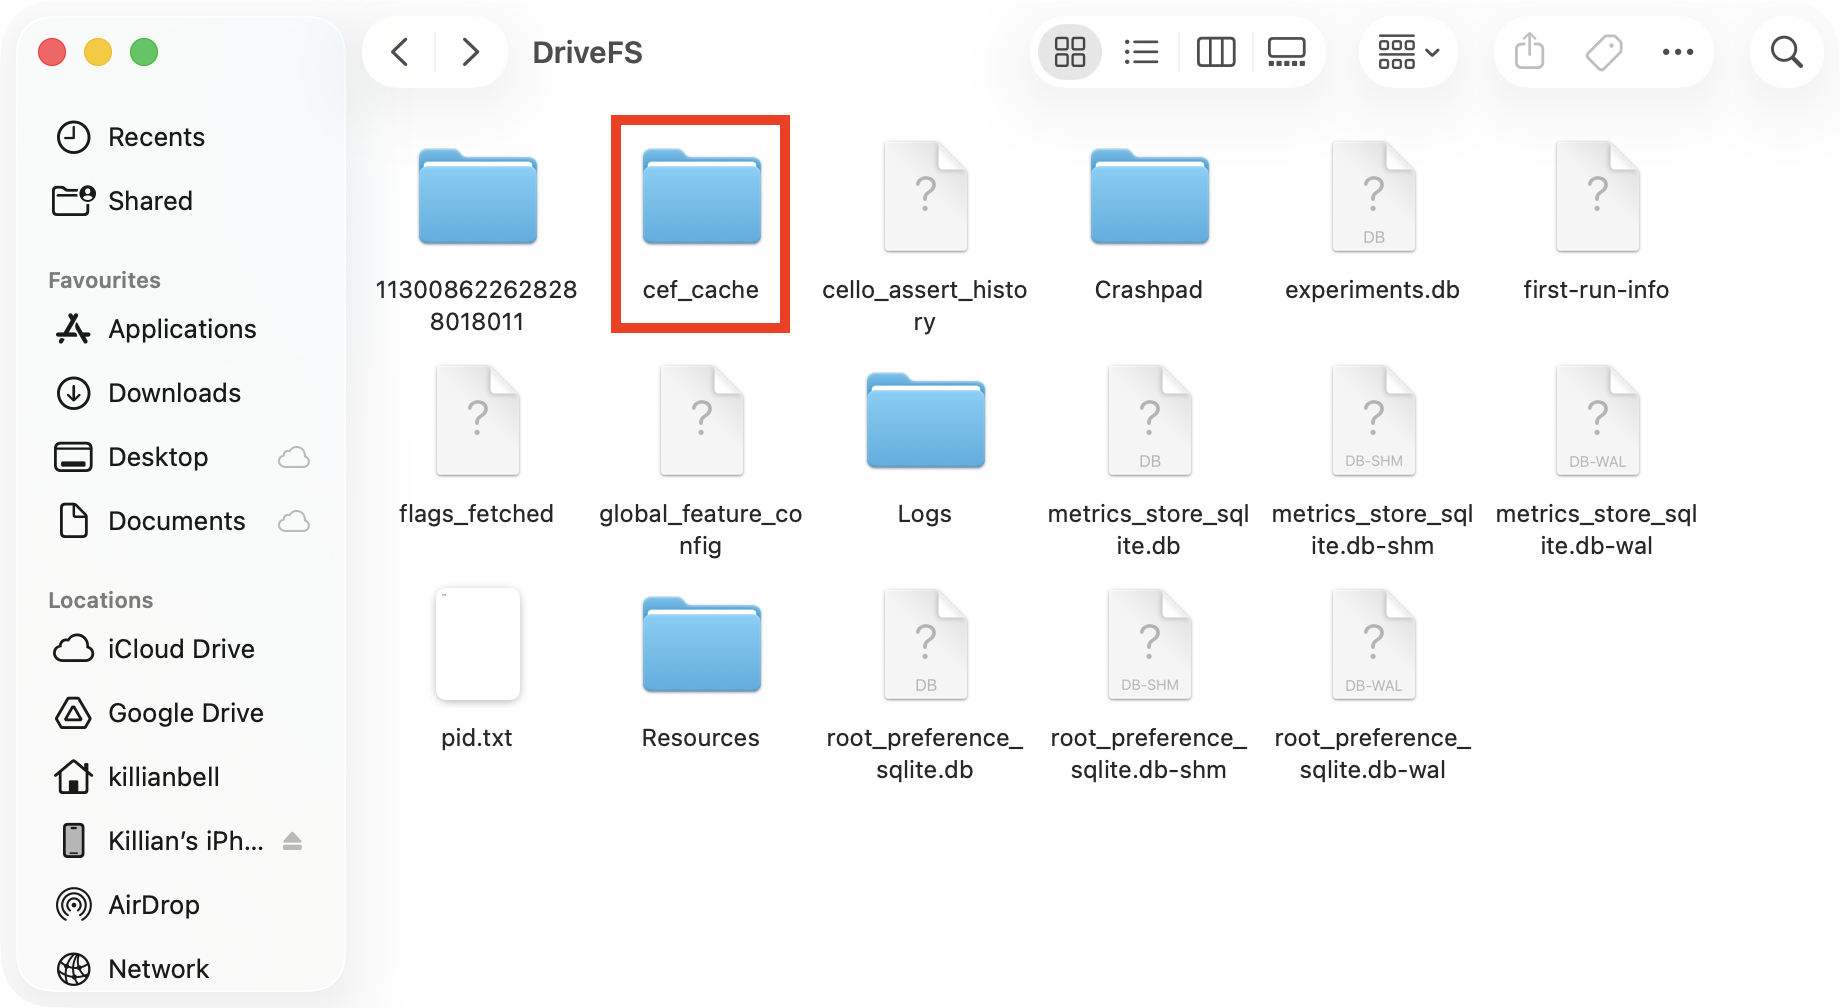The image size is (1840, 1008).
Task: Select AirDrop in the sidebar
Action: pyautogui.click(x=153, y=905)
